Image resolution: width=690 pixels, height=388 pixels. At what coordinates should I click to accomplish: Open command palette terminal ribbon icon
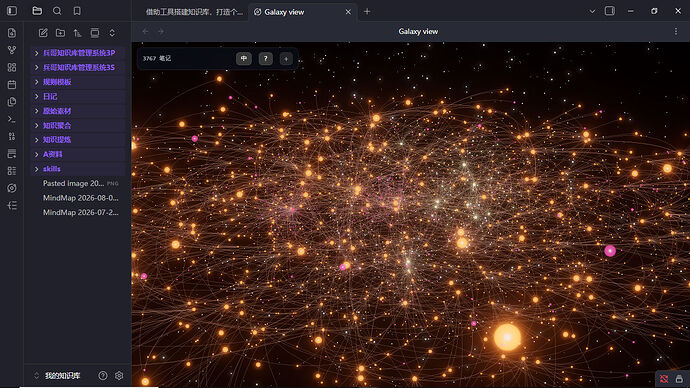coord(12,119)
